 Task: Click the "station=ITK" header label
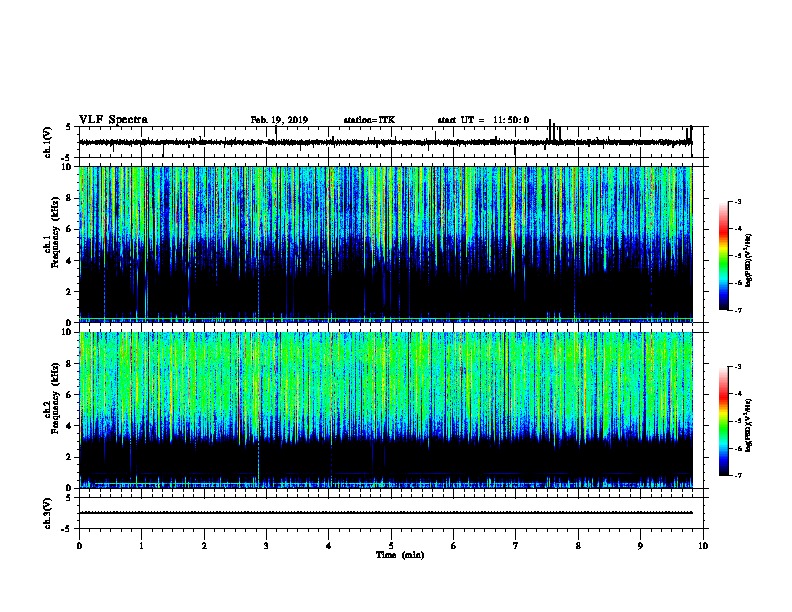tap(369, 120)
